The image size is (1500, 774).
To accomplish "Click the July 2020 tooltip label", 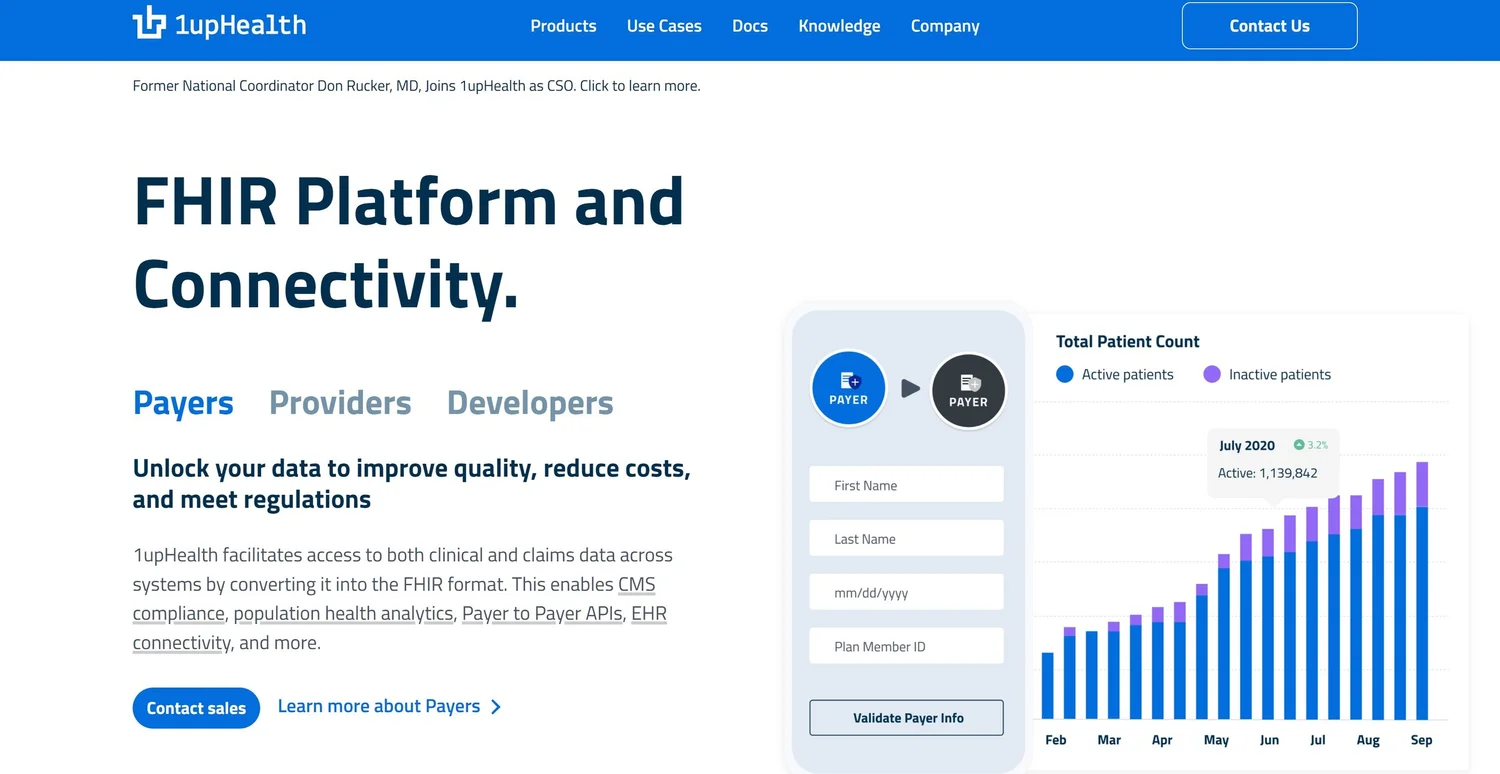I will (1247, 446).
